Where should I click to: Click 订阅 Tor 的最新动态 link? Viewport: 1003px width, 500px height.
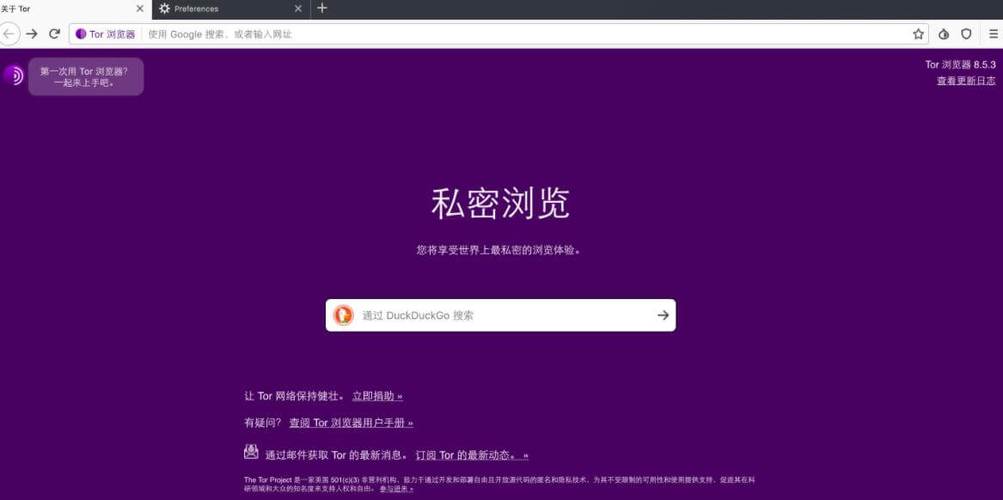point(472,456)
